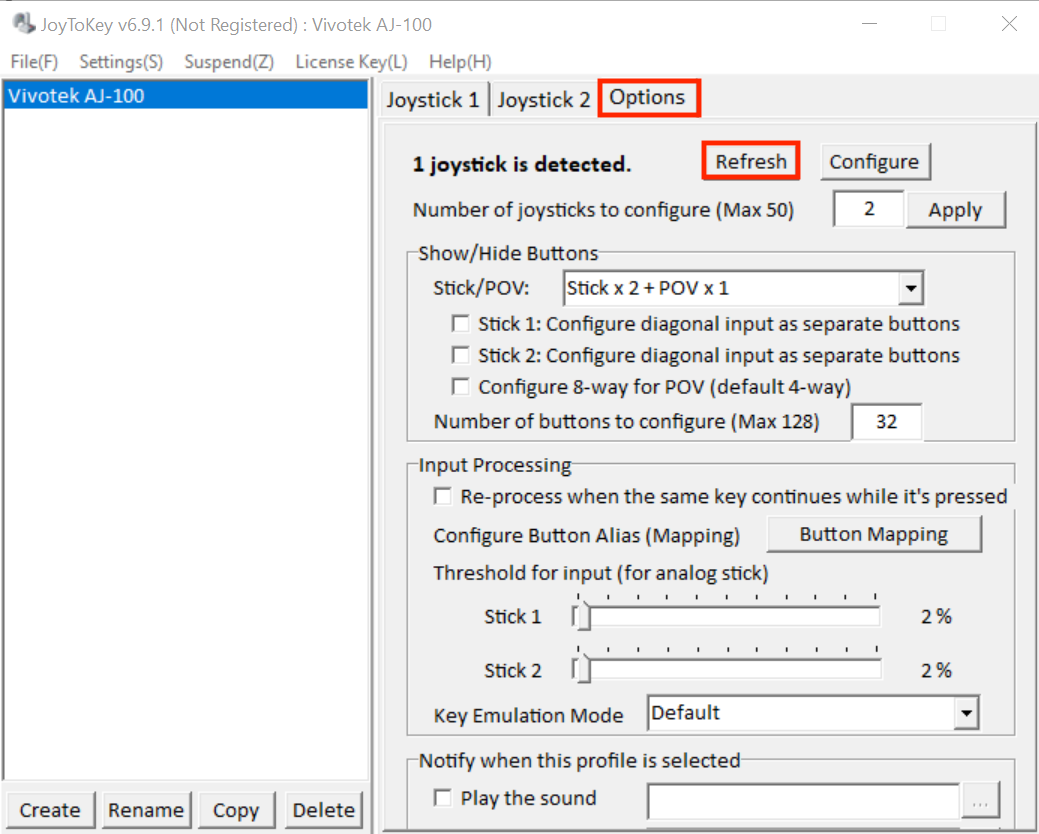Image resolution: width=1039 pixels, height=834 pixels.
Task: Expand the Key Emulation Mode dropdown
Action: (965, 714)
